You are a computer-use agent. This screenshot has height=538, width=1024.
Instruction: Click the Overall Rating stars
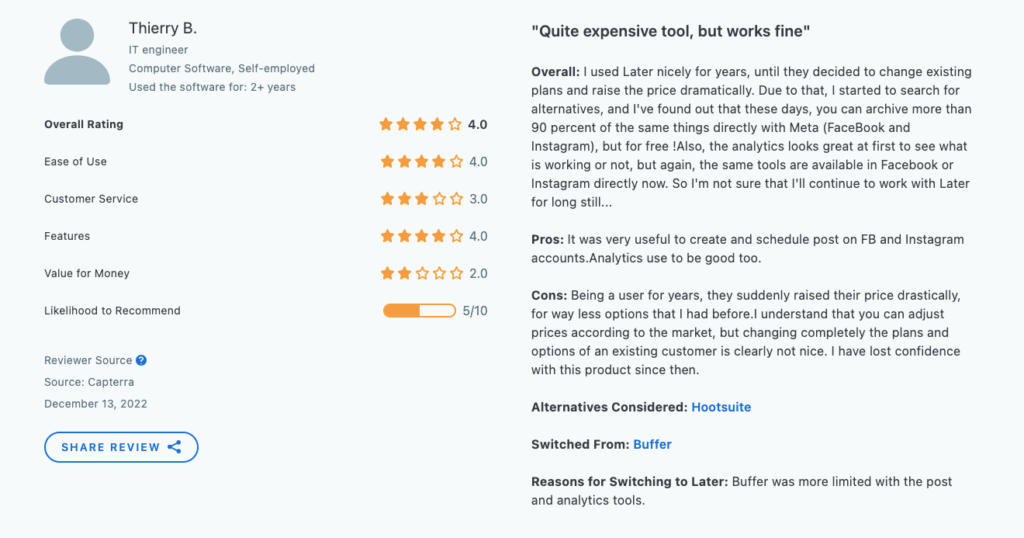421,124
